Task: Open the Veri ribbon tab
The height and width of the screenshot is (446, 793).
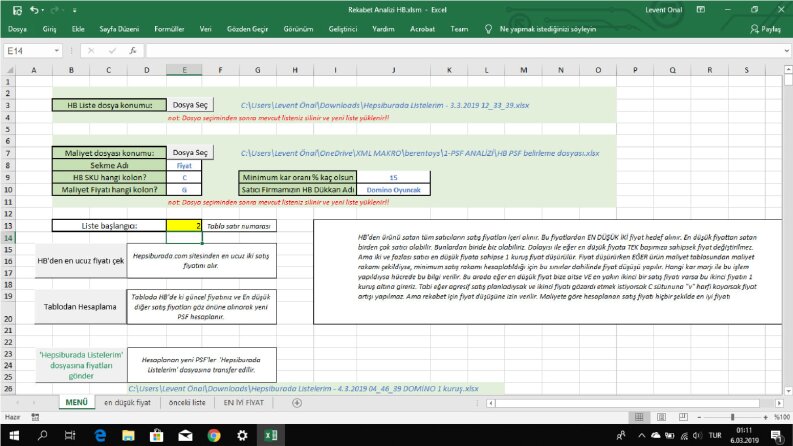Action: pos(205,29)
